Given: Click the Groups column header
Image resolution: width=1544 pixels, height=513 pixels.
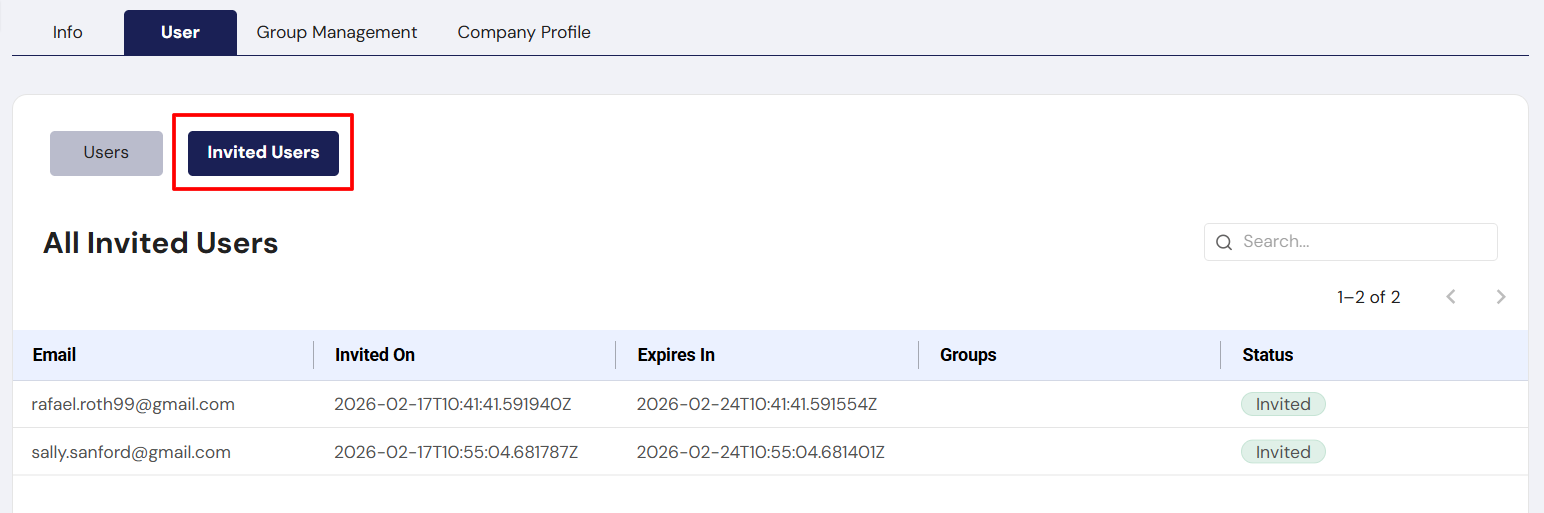Looking at the screenshot, I should point(968,355).
